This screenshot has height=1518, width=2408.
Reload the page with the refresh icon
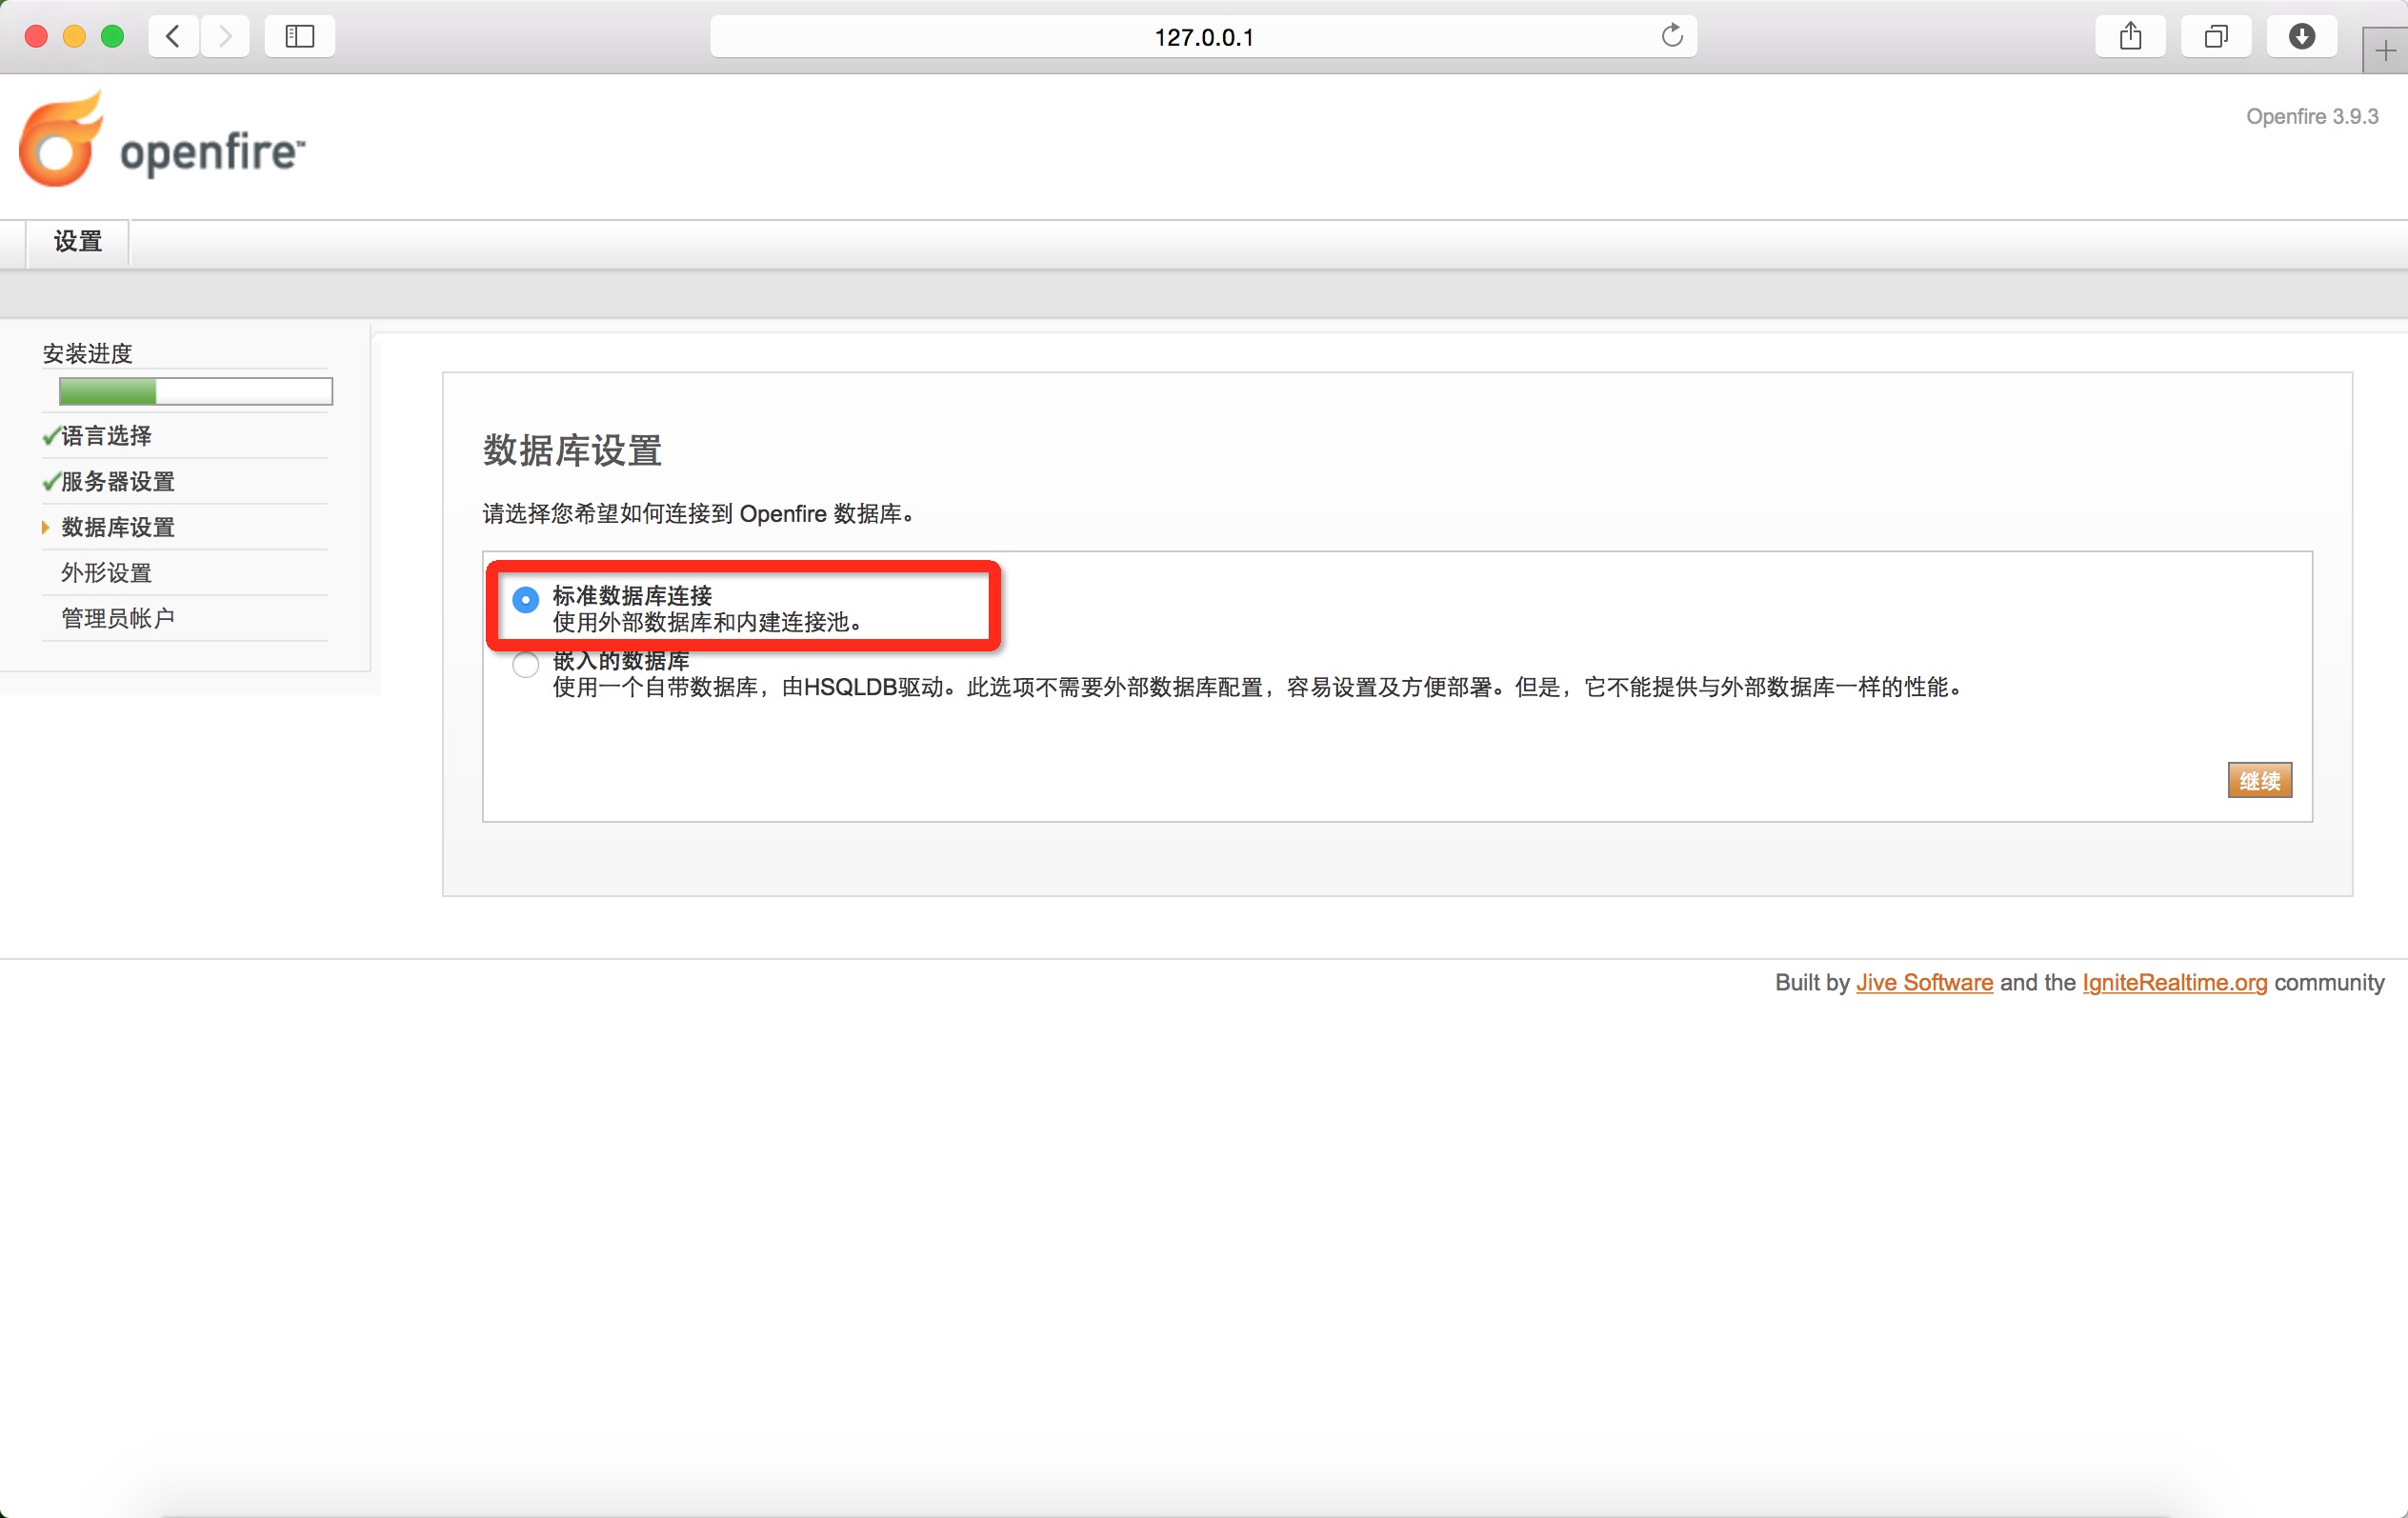(1672, 36)
